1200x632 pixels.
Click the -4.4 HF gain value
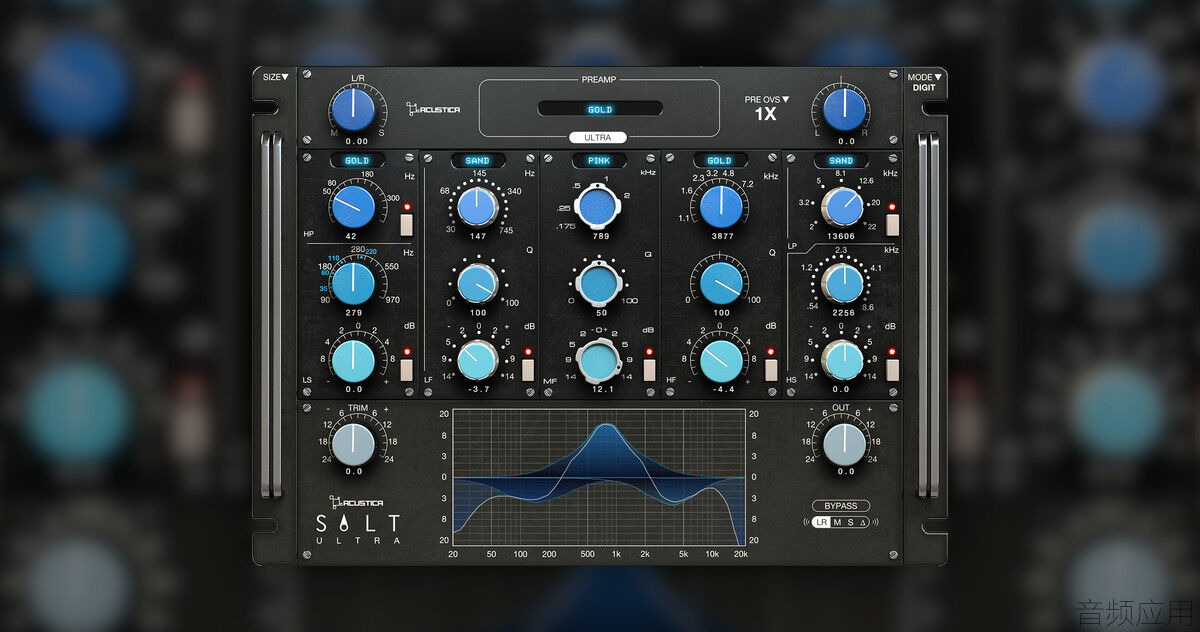coord(721,389)
